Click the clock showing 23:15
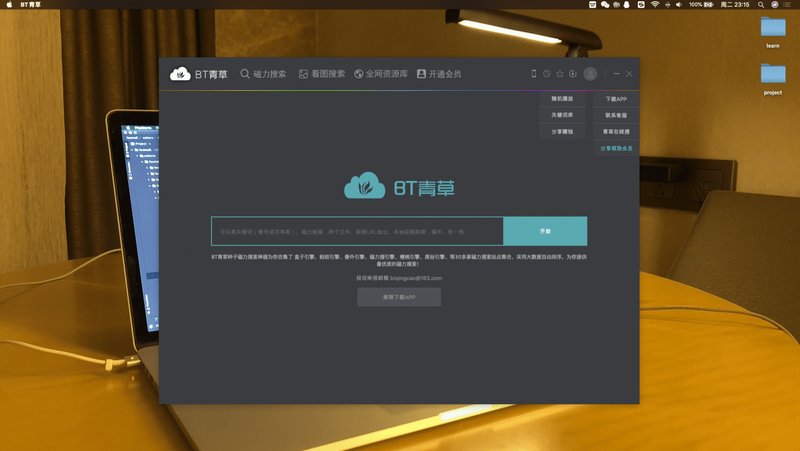The width and height of the screenshot is (800, 451). [x=735, y=5]
